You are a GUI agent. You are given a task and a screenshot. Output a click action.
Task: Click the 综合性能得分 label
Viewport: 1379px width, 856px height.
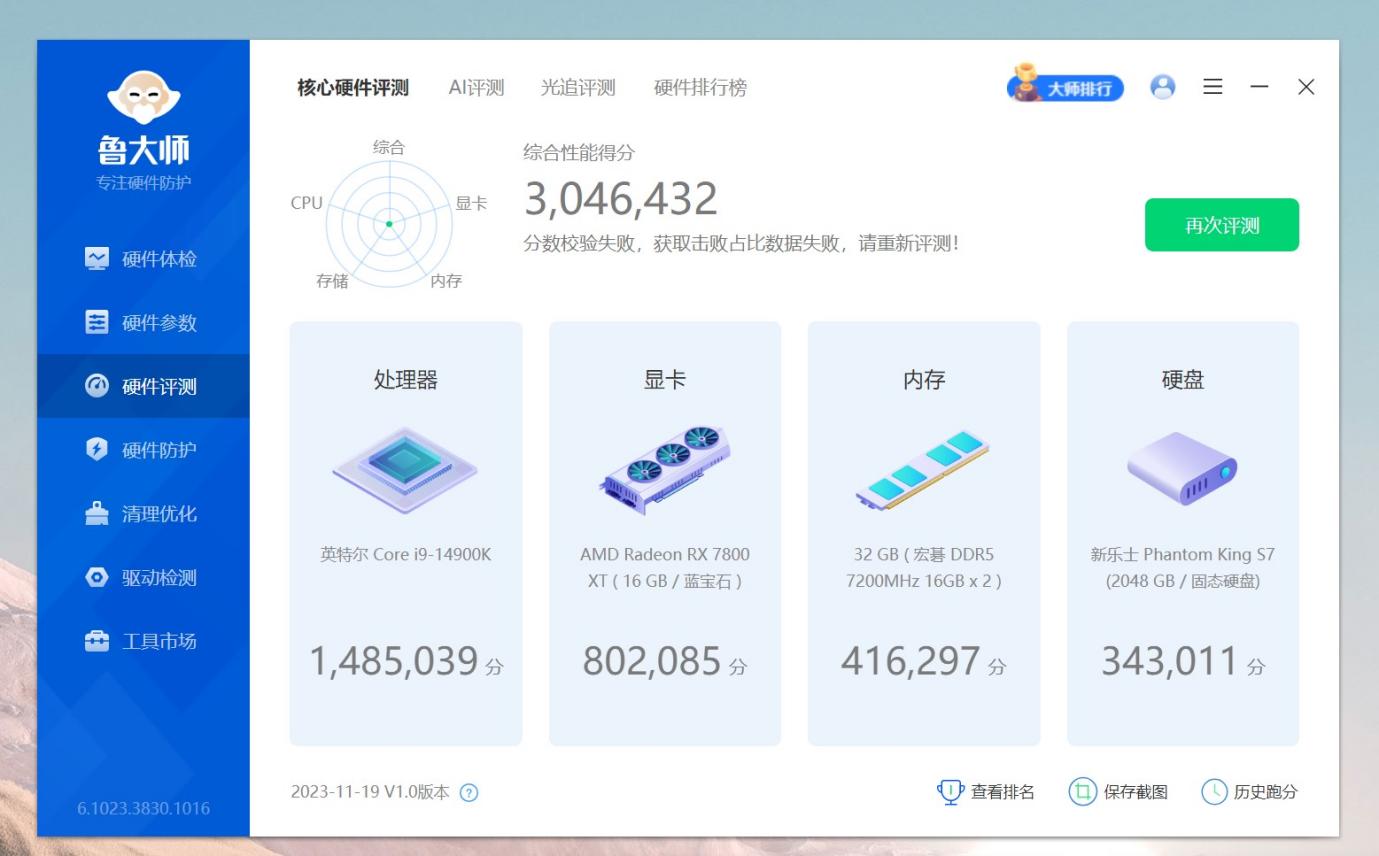579,153
